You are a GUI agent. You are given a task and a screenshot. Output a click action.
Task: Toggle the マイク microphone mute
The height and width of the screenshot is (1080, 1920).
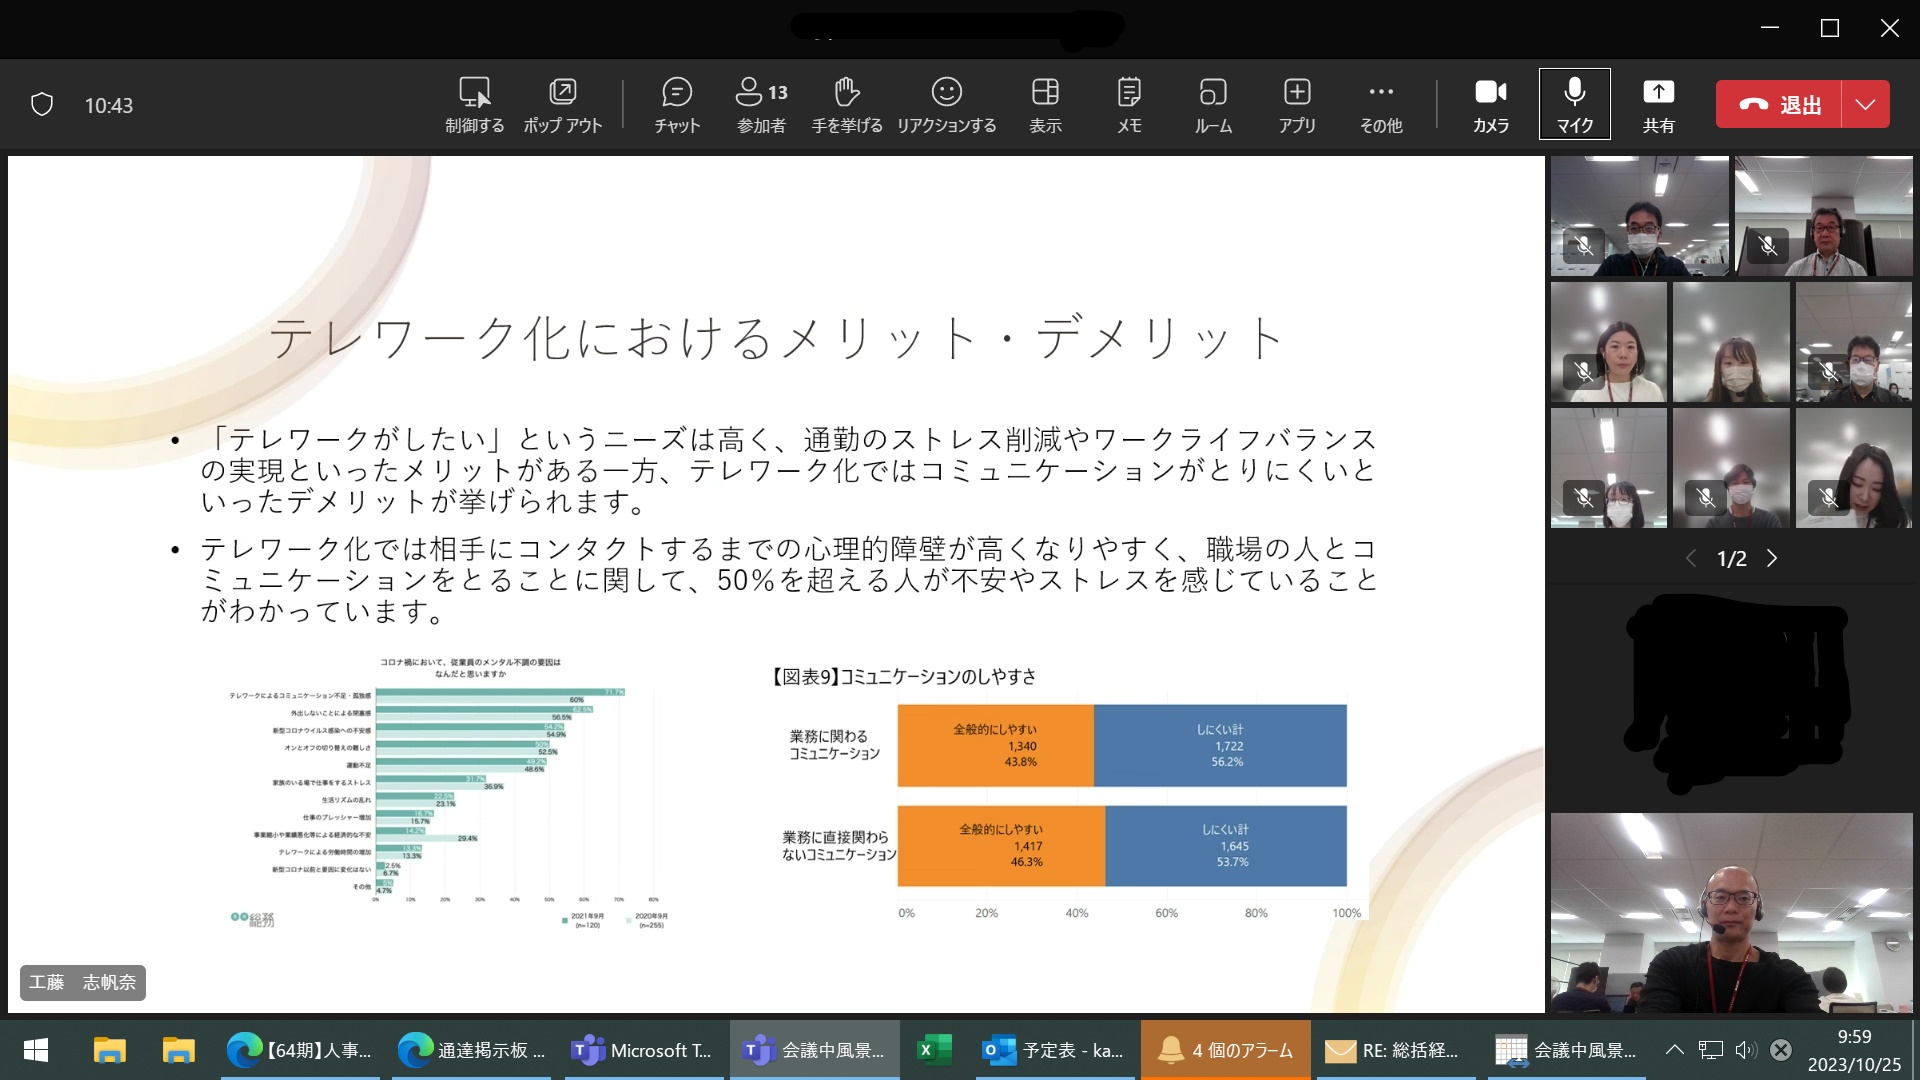pyautogui.click(x=1574, y=104)
